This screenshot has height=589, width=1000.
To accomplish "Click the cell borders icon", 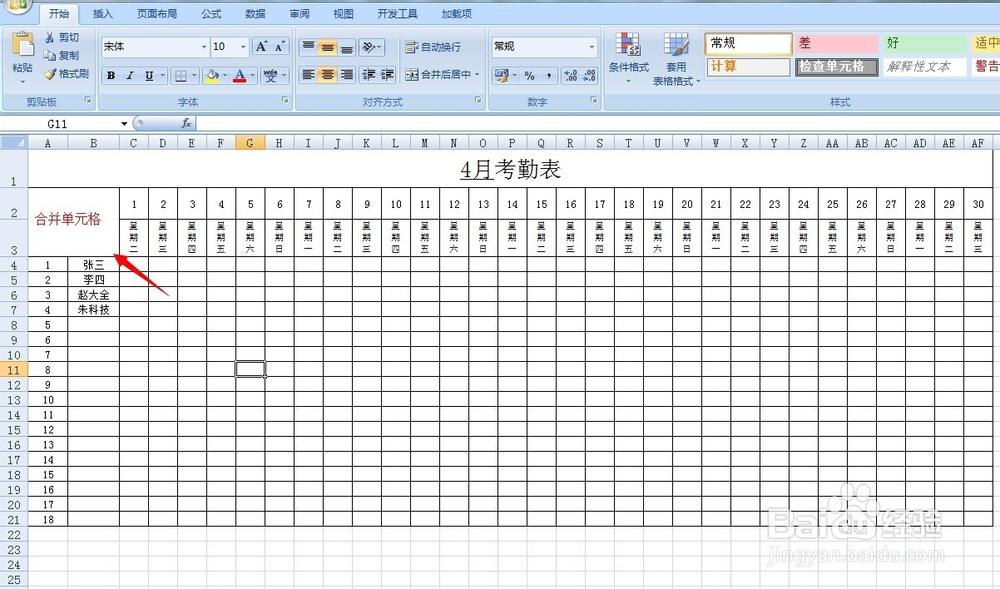I will (x=180, y=76).
